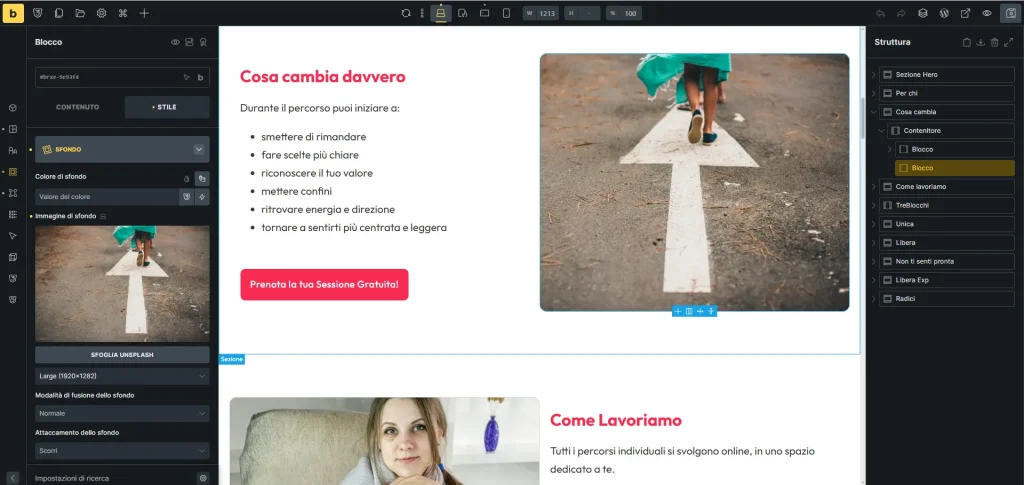Viewport: 1024px width, 485px height.
Task: Open the Pages icon in top toolbar
Action: pos(59,13)
